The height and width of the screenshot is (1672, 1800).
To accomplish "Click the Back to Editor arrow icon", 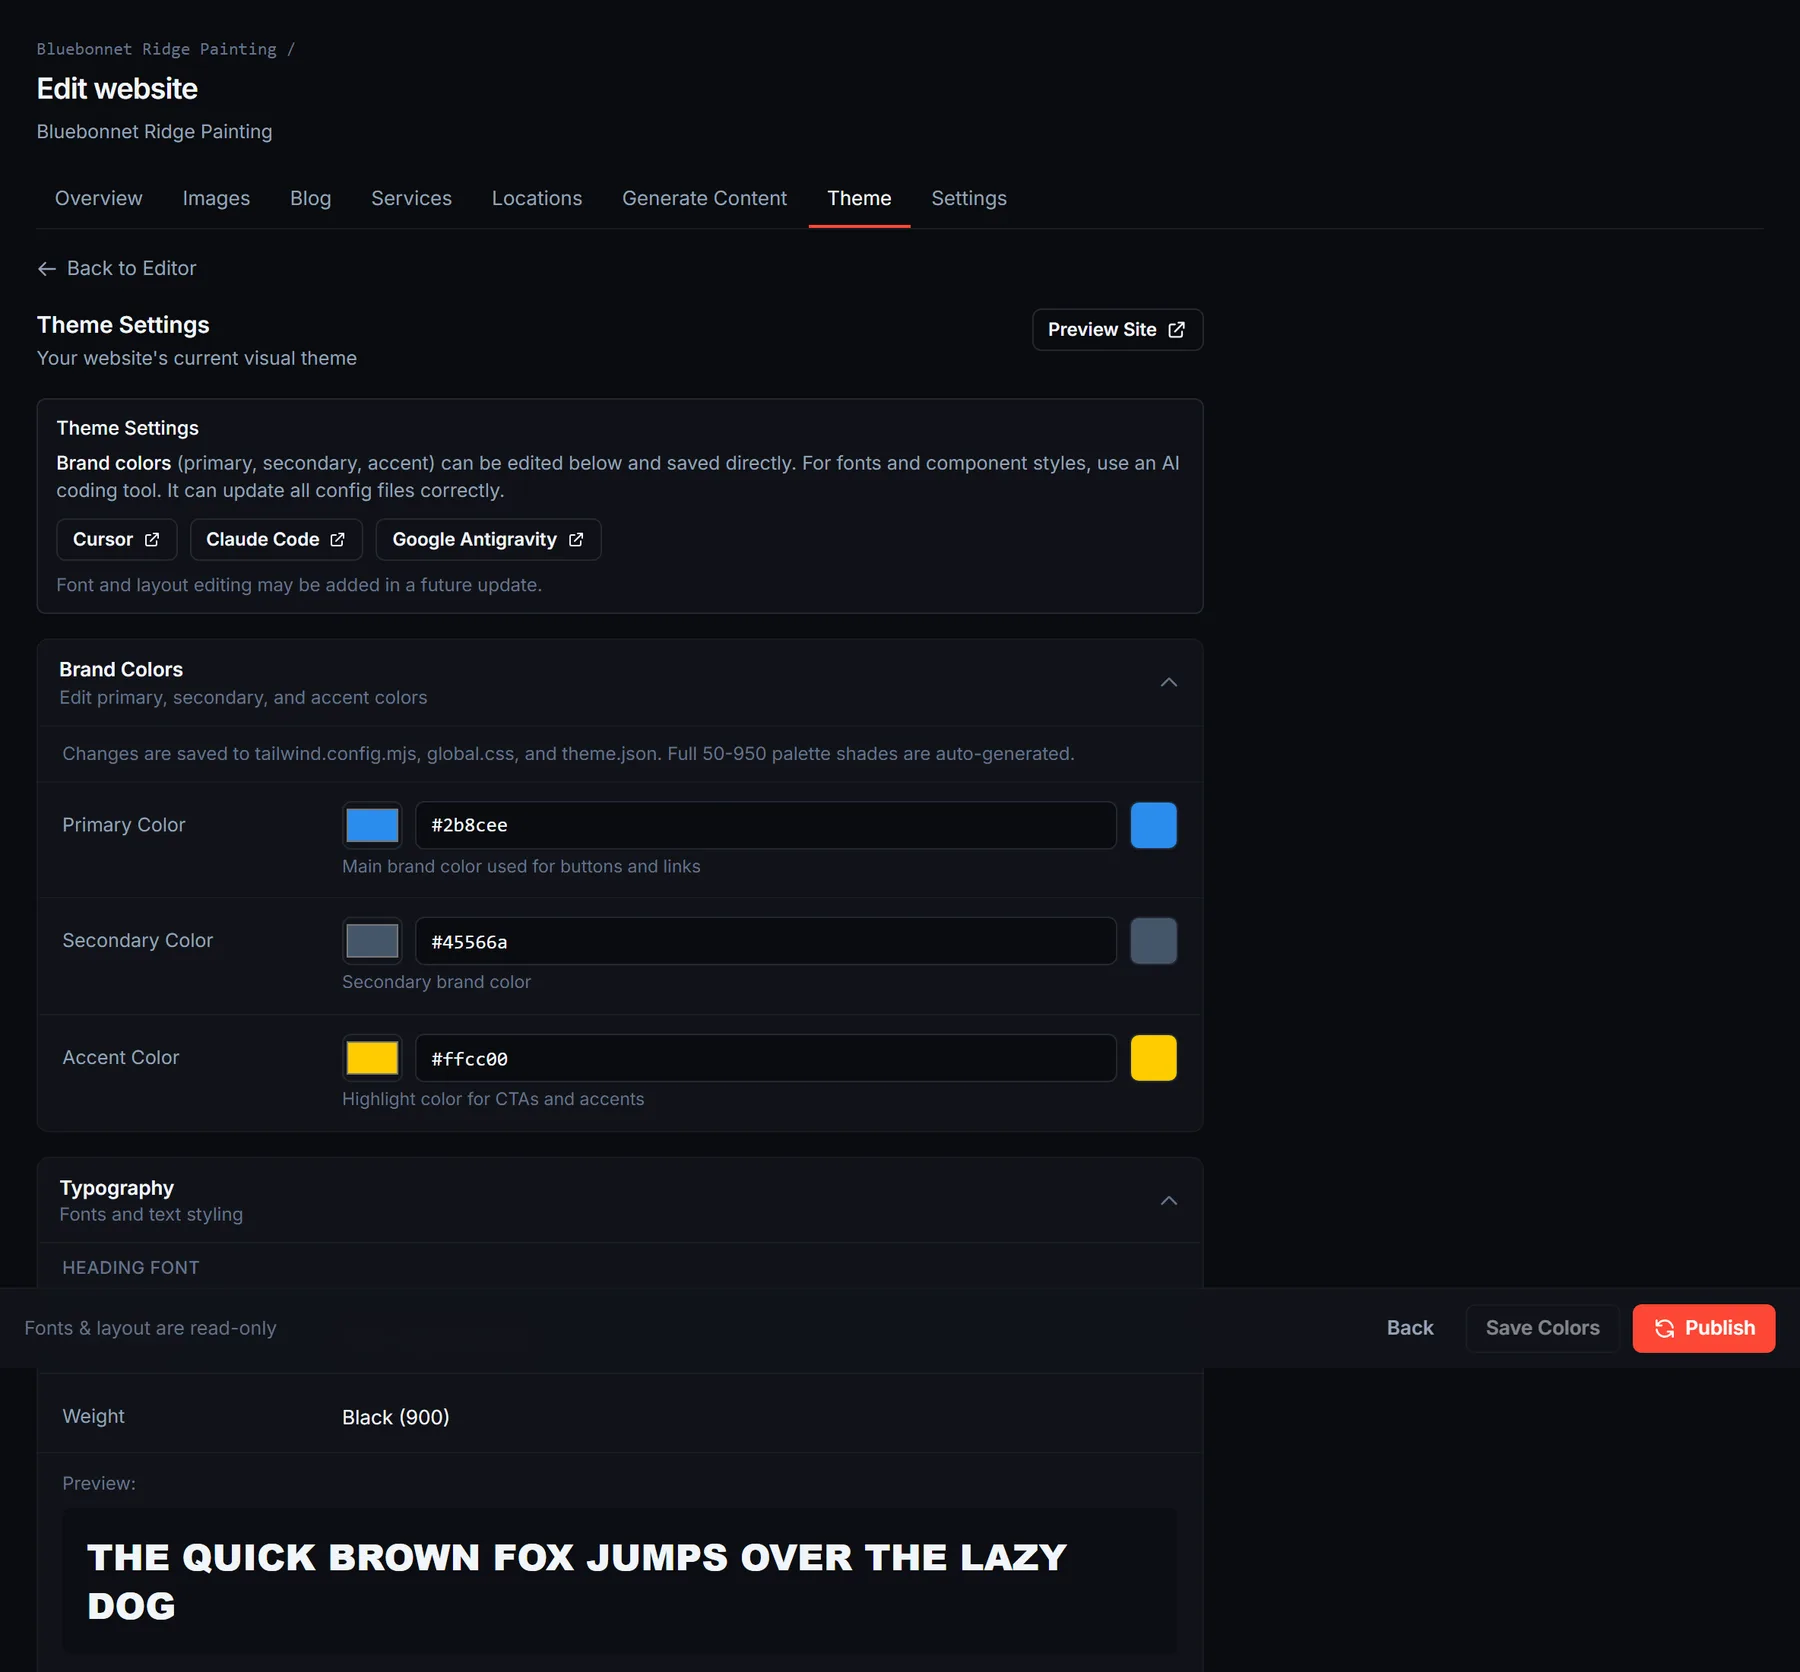I will tap(46, 269).
